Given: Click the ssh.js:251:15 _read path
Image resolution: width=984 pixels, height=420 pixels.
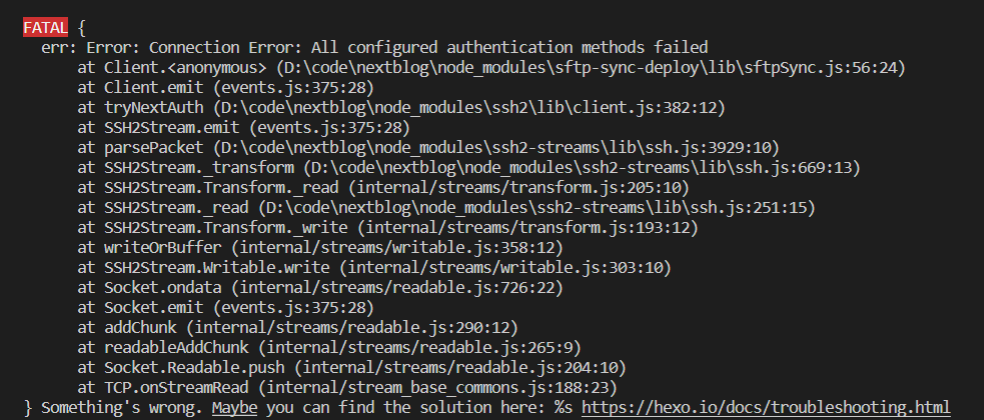Looking at the screenshot, I should [532, 208].
